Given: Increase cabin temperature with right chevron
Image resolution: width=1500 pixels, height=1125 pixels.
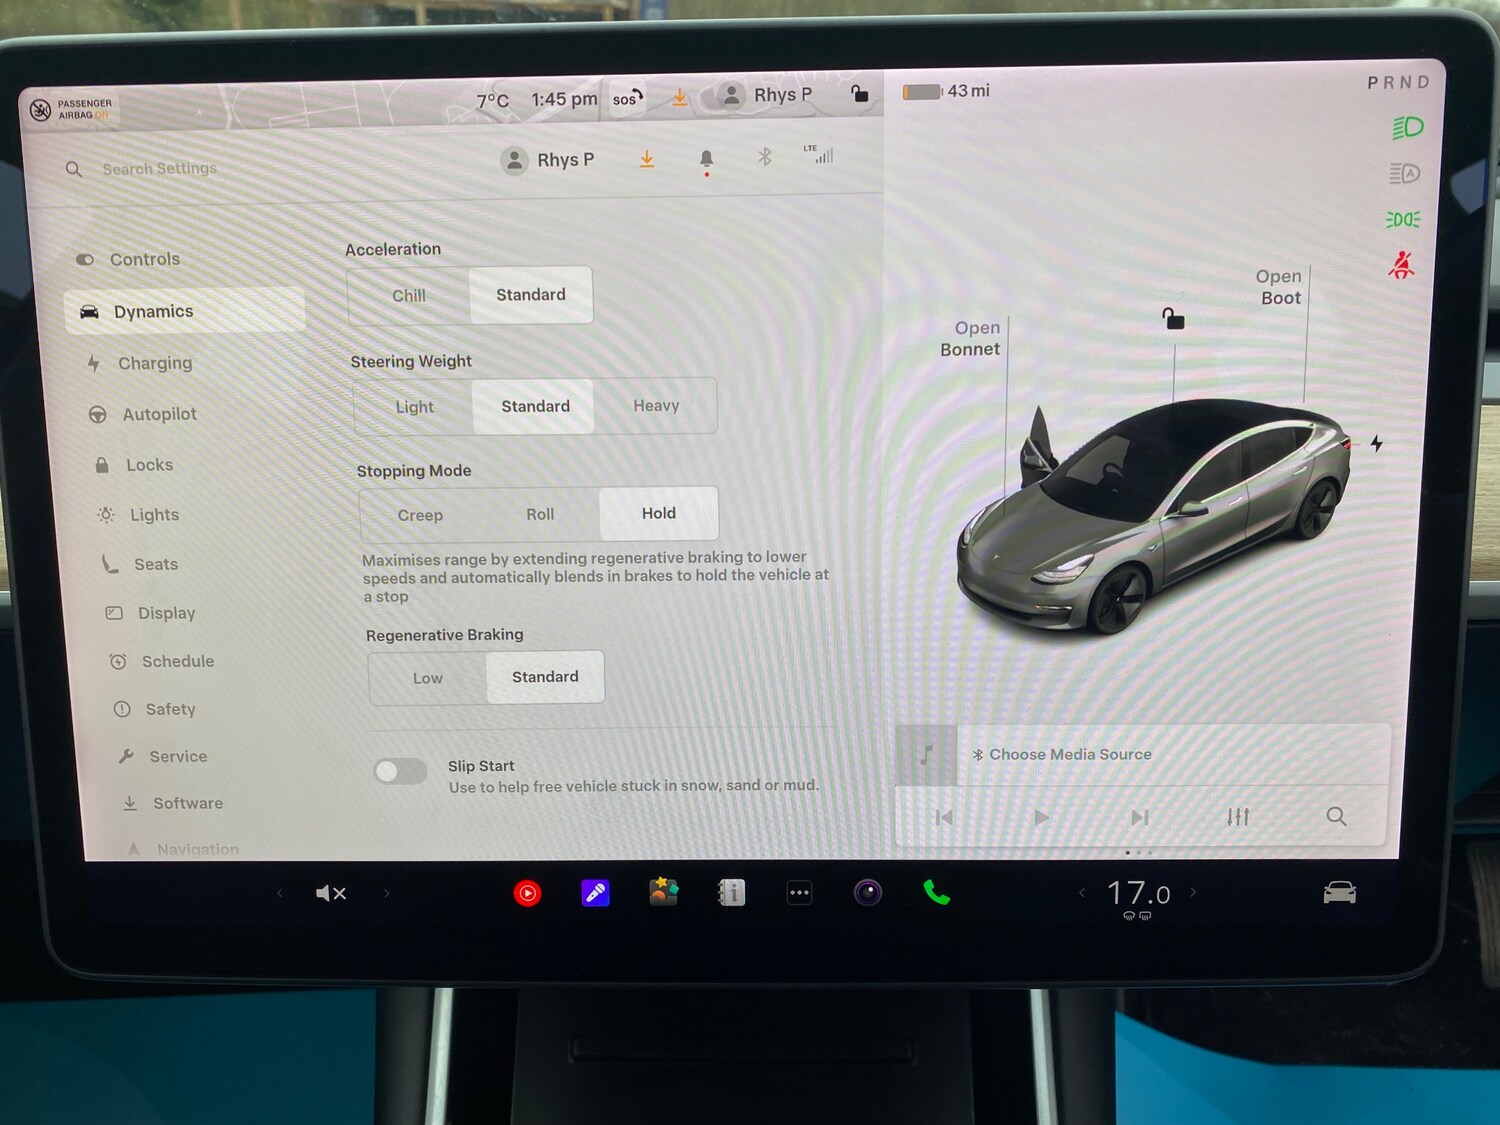Looking at the screenshot, I should coord(1193,892).
